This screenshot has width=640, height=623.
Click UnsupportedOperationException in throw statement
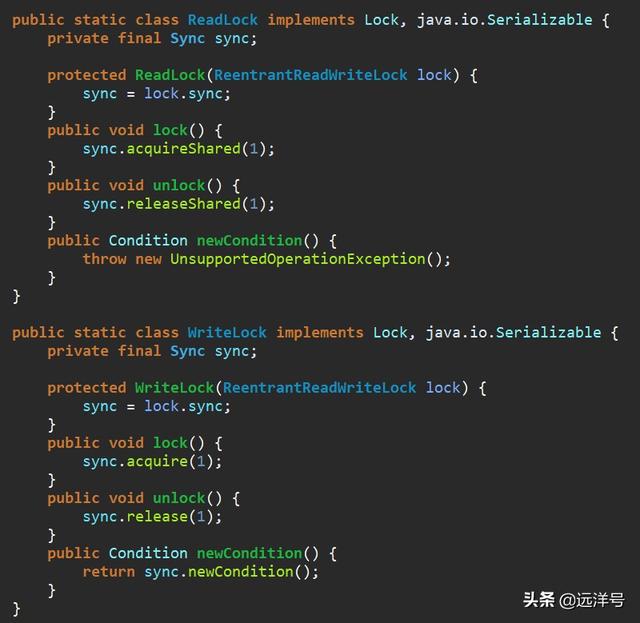[298, 259]
